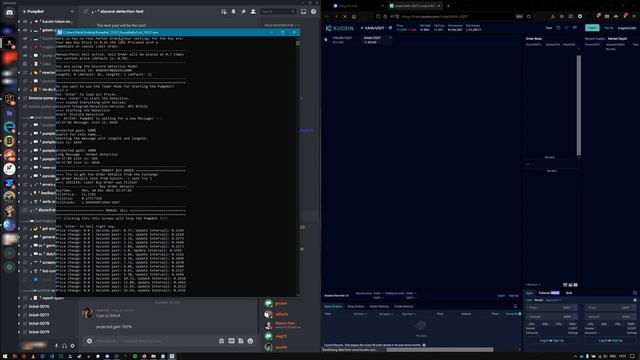Select the Trade History tab
This screenshot has height=360, width=640.
pyautogui.click(x=403, y=306)
